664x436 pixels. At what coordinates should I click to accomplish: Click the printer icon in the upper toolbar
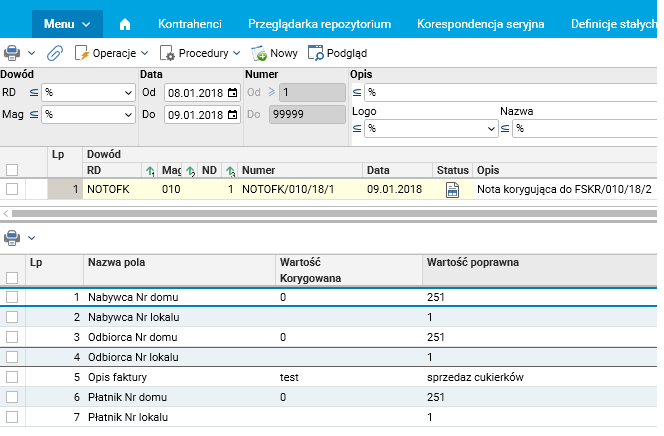(x=12, y=52)
